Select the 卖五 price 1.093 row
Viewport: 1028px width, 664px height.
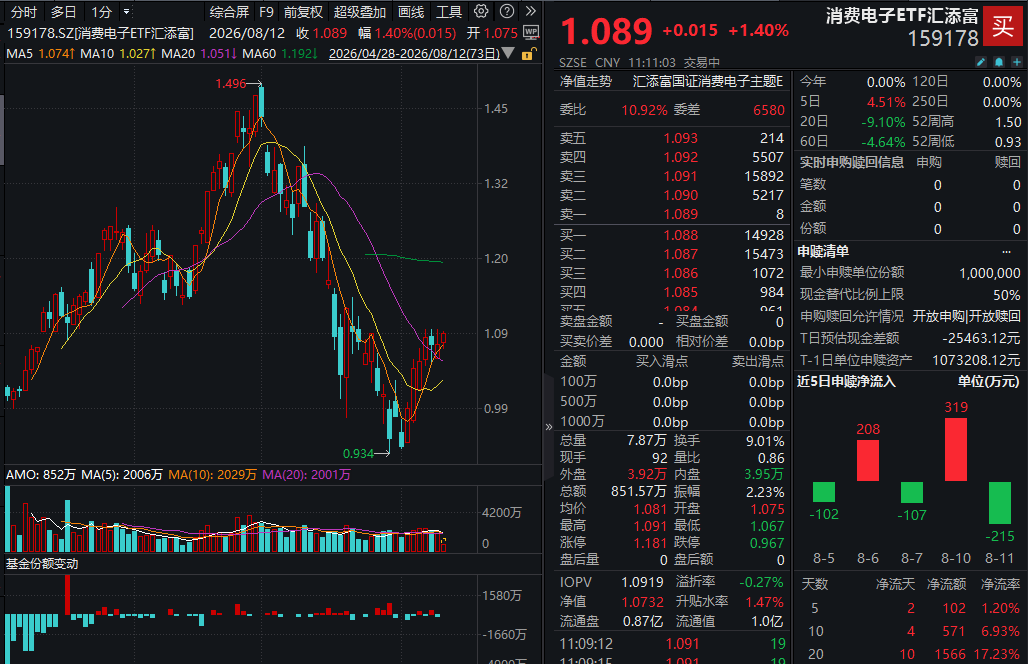pos(672,138)
